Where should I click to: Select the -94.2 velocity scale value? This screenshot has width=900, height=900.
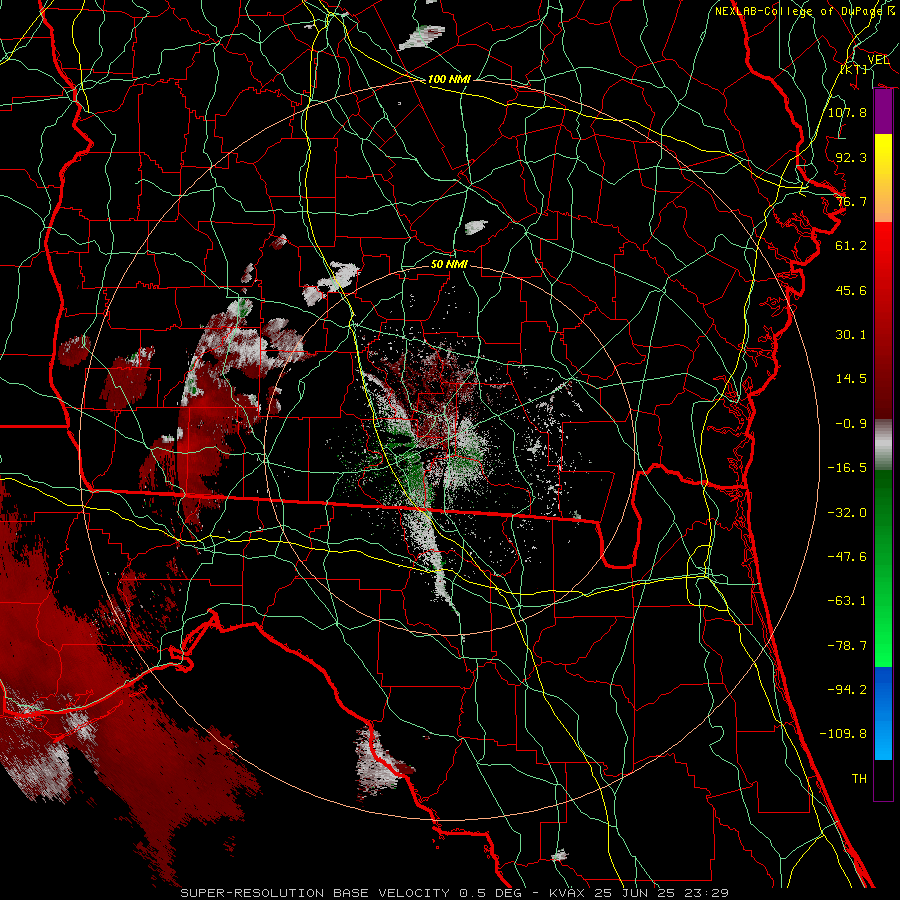click(x=847, y=689)
